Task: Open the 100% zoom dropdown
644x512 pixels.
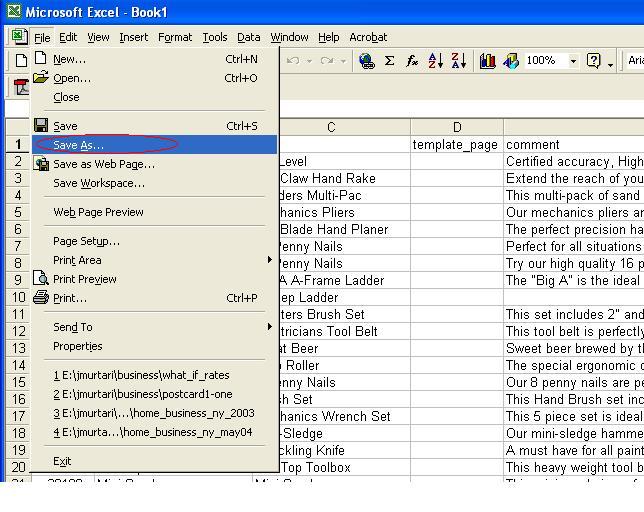Action: pos(573,61)
